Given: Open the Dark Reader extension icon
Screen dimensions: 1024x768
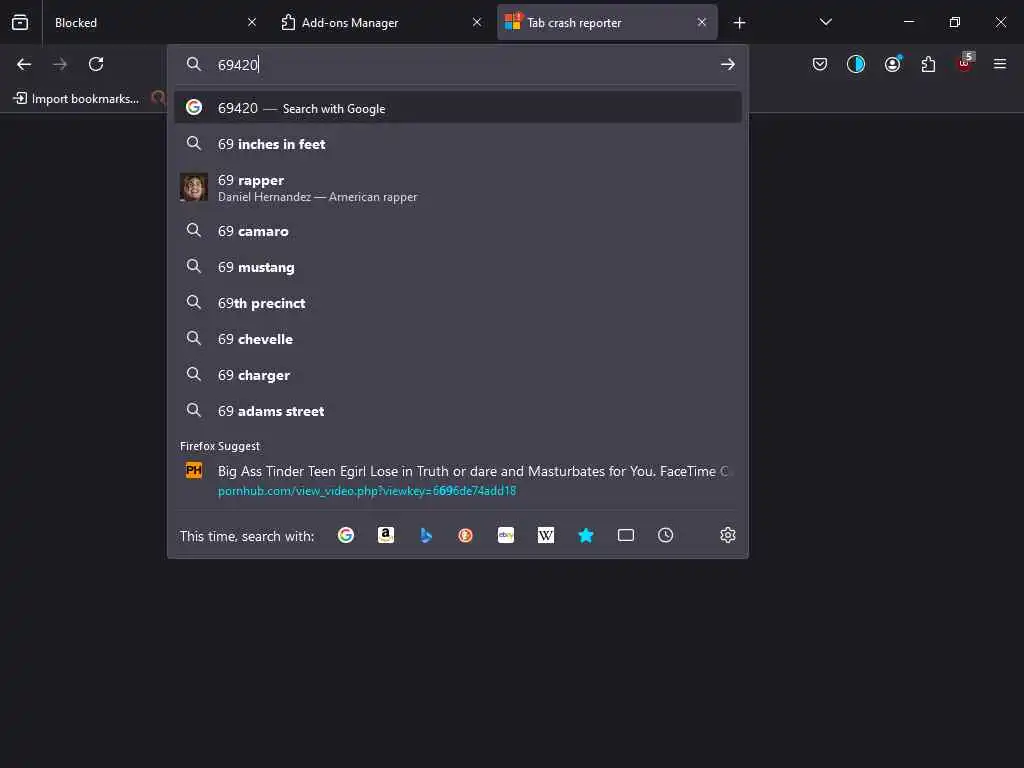Looking at the screenshot, I should click(856, 64).
